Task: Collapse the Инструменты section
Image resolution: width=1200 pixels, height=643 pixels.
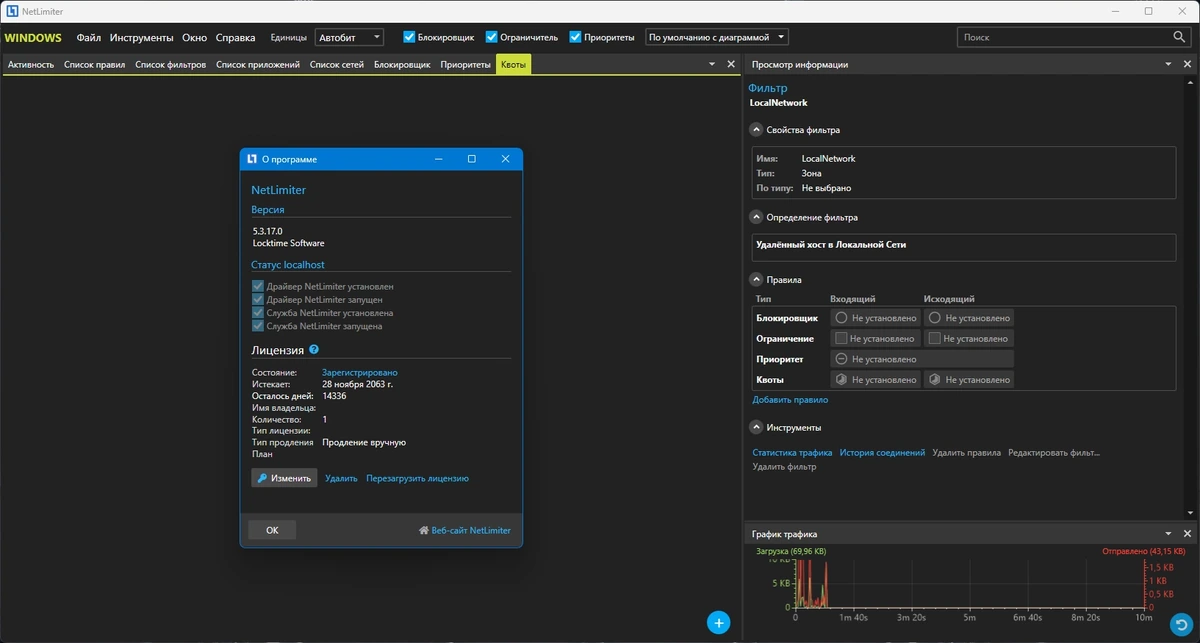Action: (756, 428)
